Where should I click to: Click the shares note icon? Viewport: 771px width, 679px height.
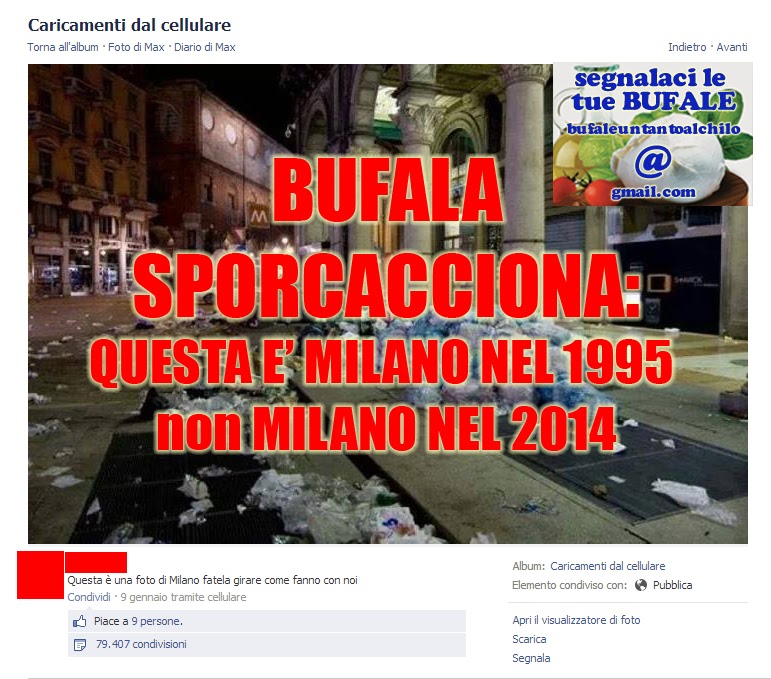coord(80,645)
